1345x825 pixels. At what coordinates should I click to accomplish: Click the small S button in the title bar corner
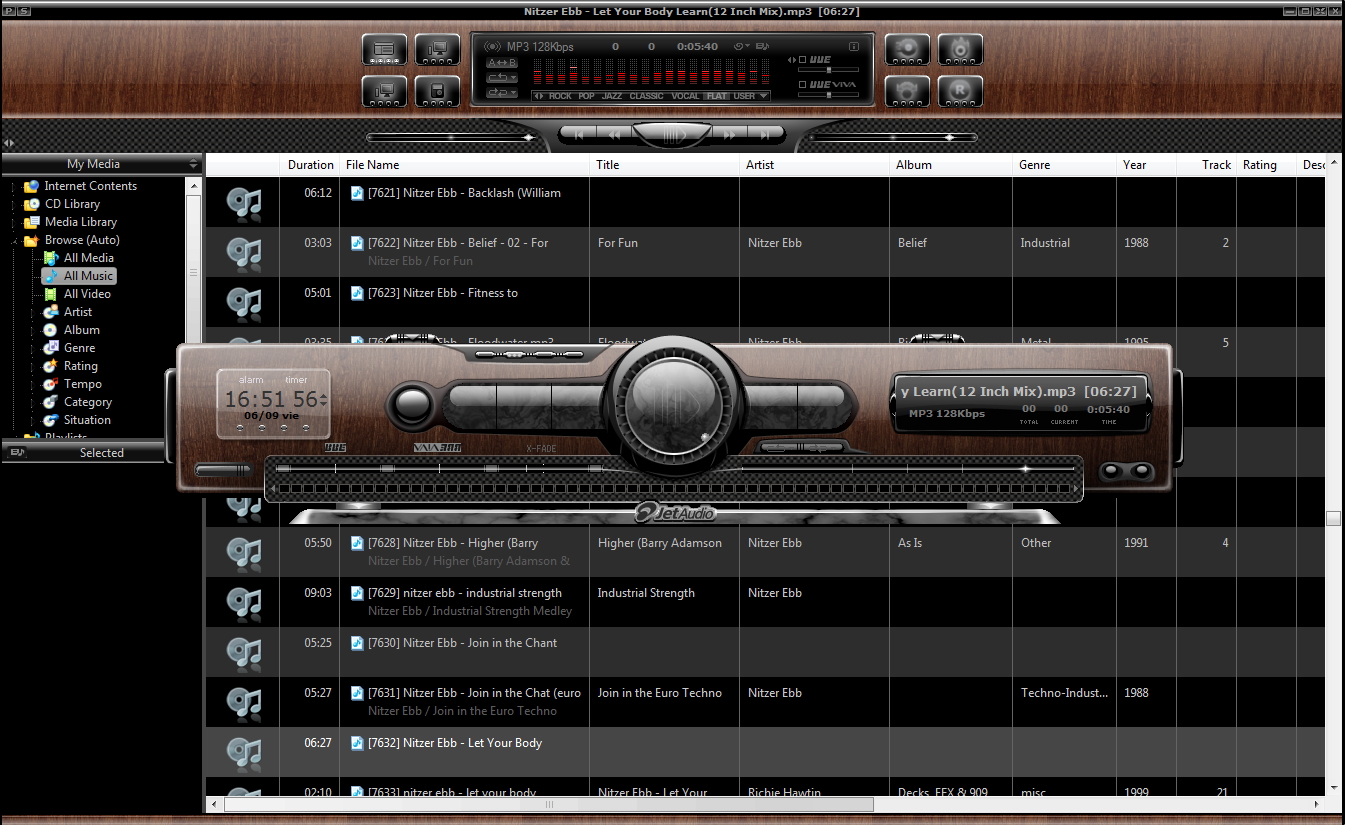(x=24, y=11)
